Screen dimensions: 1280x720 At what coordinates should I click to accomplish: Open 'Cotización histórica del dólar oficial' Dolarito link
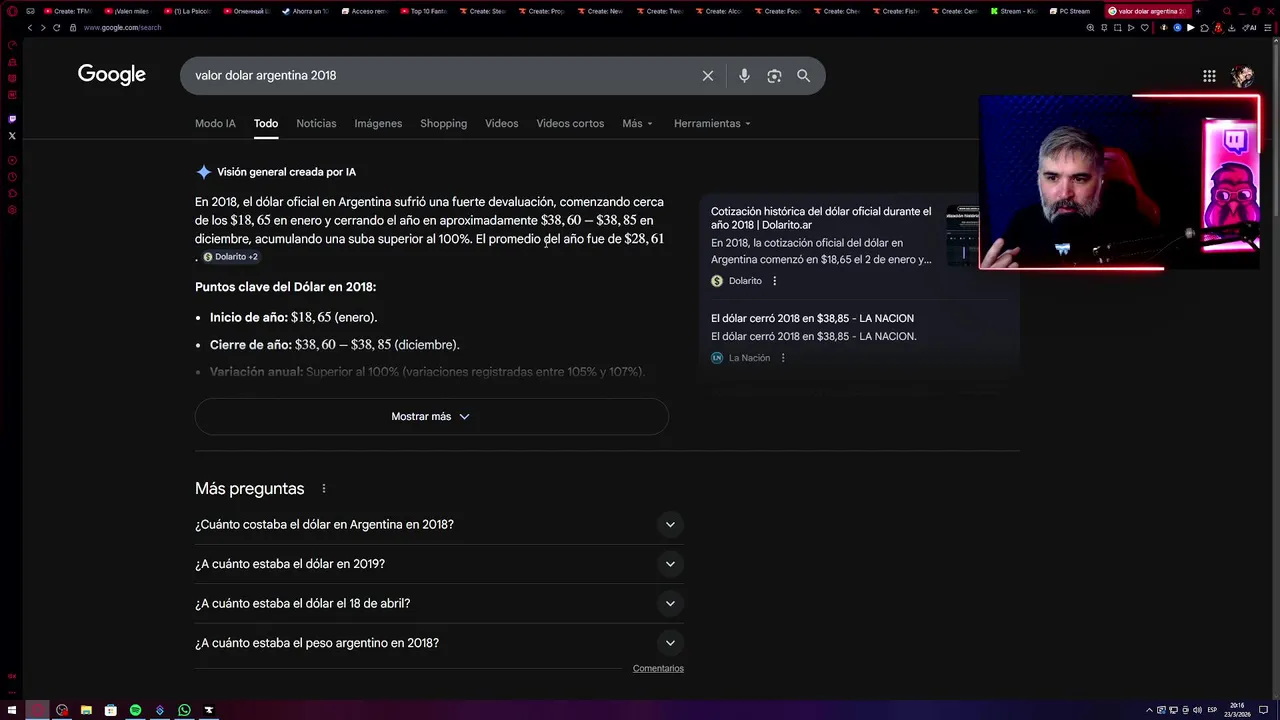pos(821,218)
